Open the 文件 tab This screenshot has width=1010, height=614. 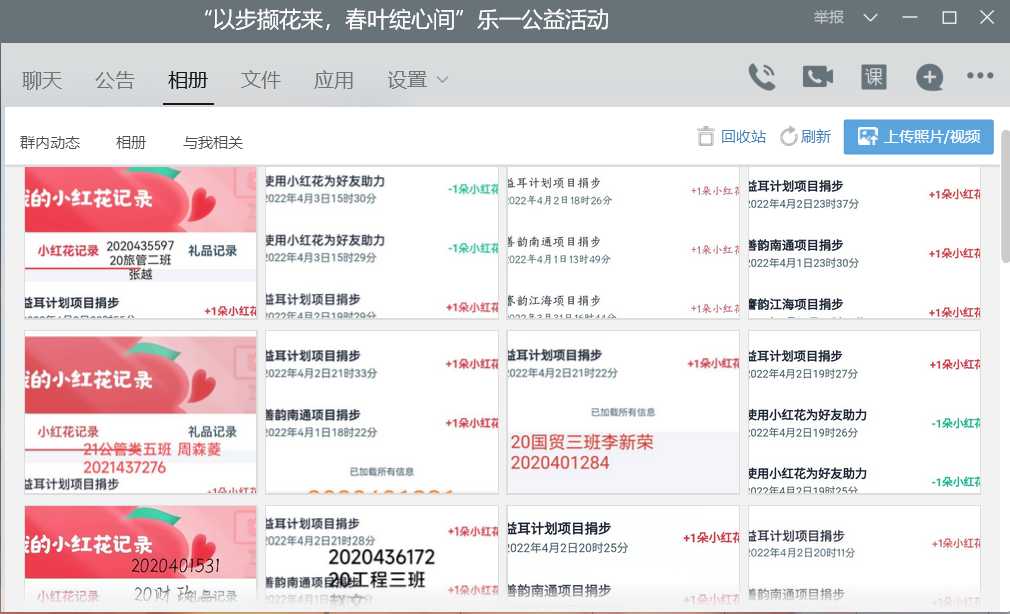click(261, 80)
